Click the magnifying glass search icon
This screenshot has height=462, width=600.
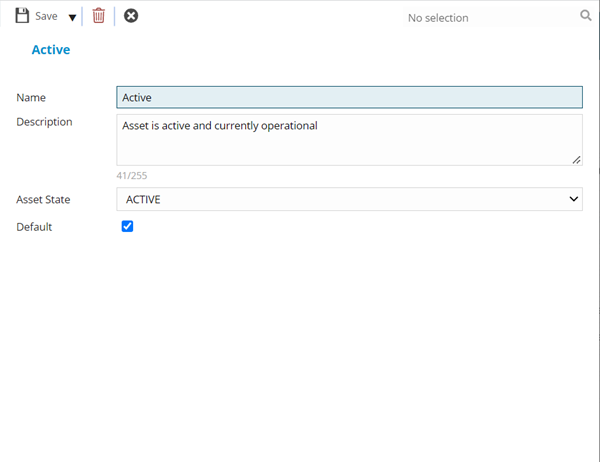tap(586, 16)
